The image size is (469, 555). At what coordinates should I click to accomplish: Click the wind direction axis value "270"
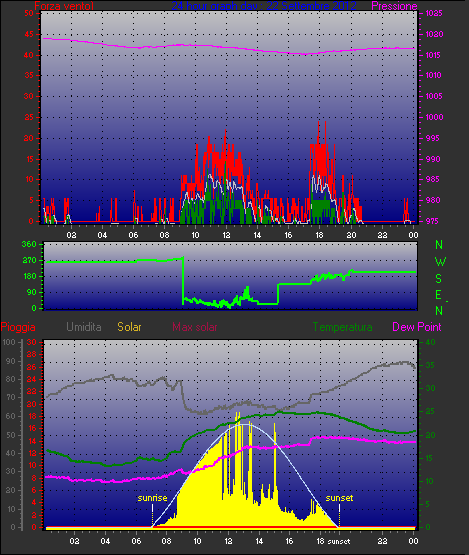pos(29,261)
